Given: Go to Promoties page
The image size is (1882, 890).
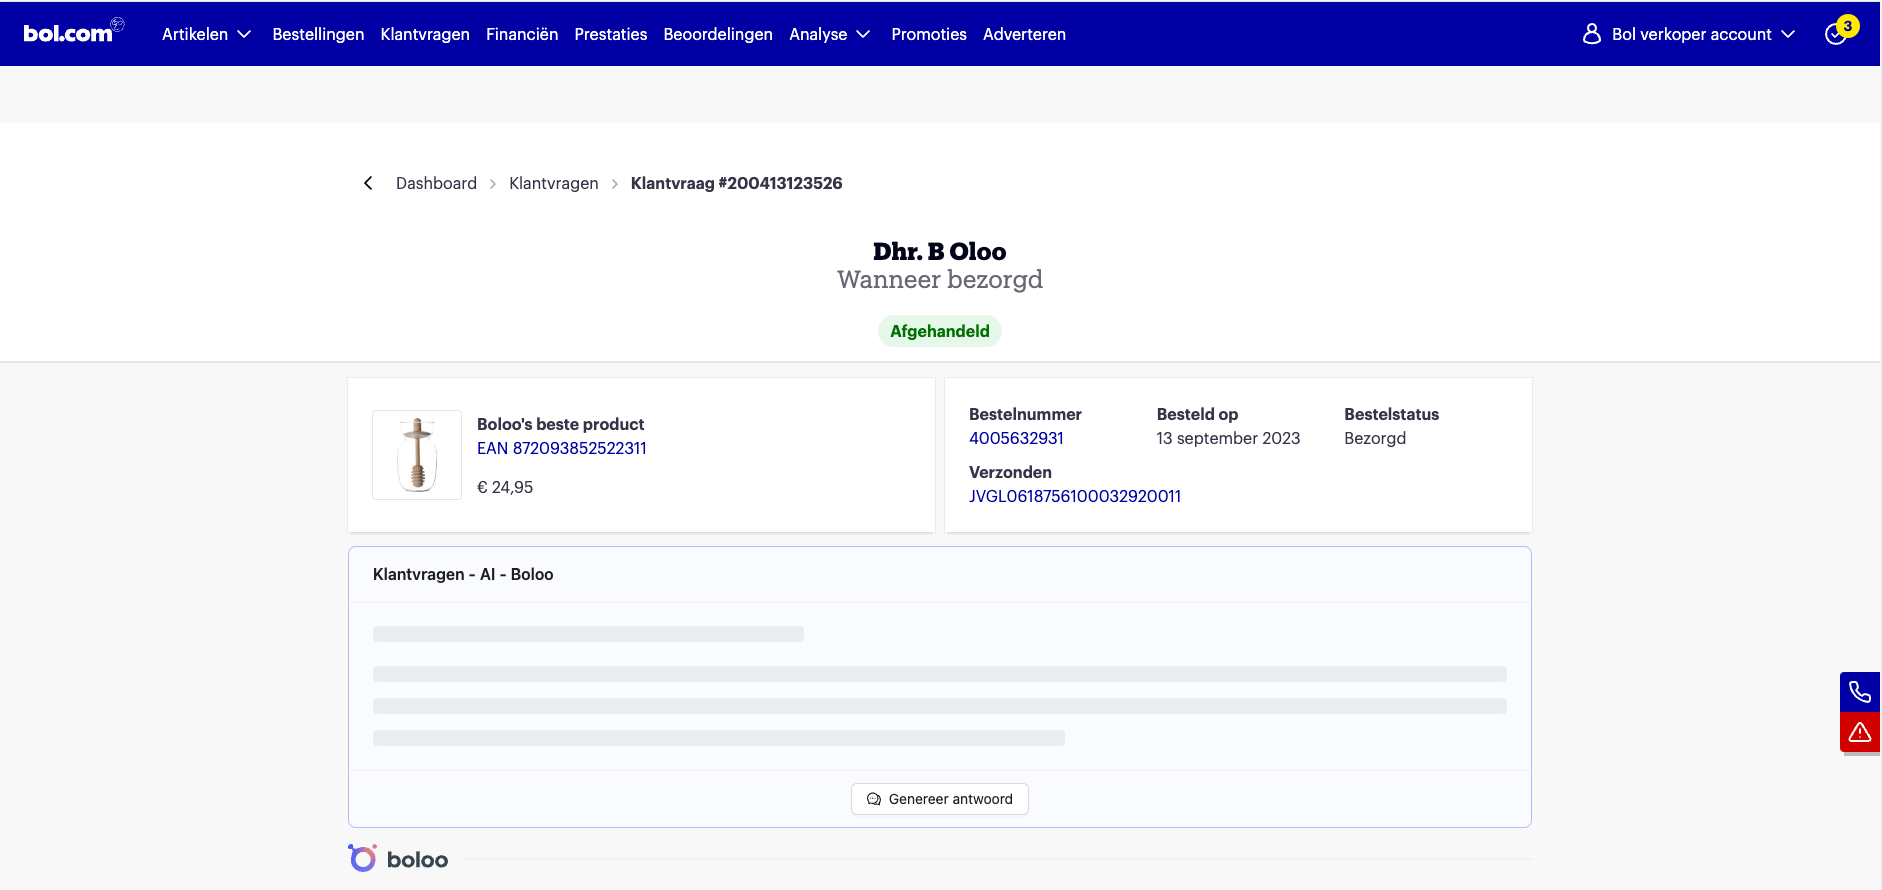Looking at the screenshot, I should (929, 34).
